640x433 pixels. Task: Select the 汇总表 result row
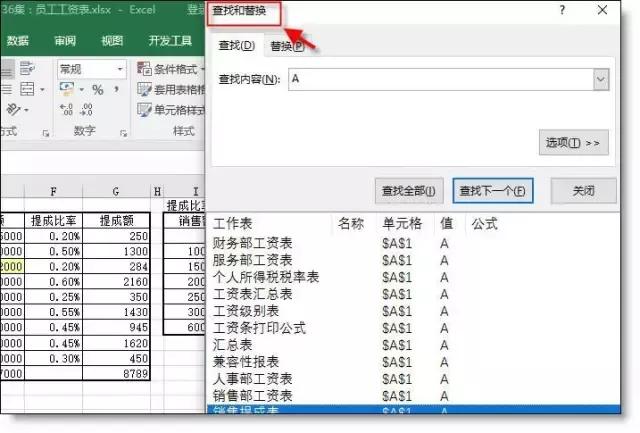pos(413,345)
